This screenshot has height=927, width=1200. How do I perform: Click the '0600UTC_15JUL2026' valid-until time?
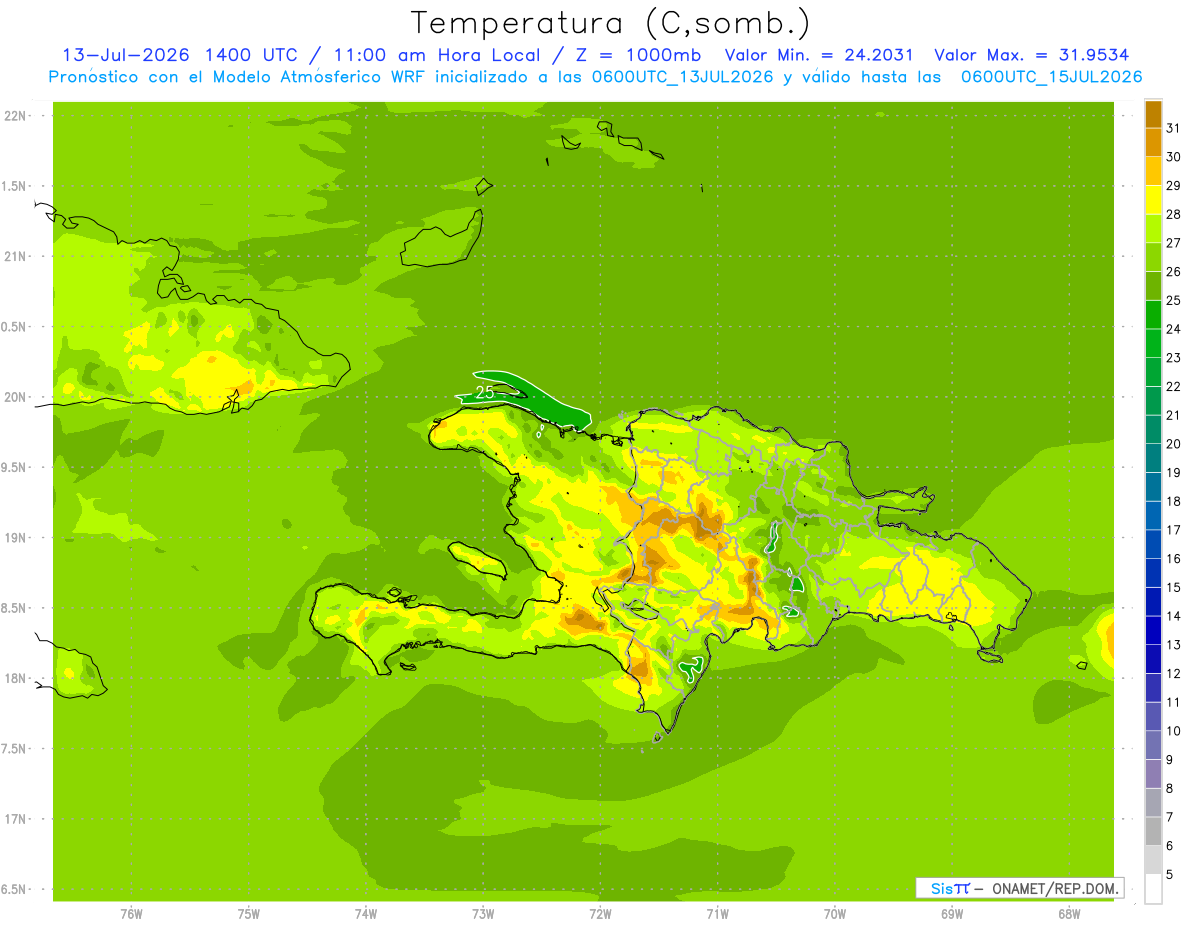click(1051, 77)
